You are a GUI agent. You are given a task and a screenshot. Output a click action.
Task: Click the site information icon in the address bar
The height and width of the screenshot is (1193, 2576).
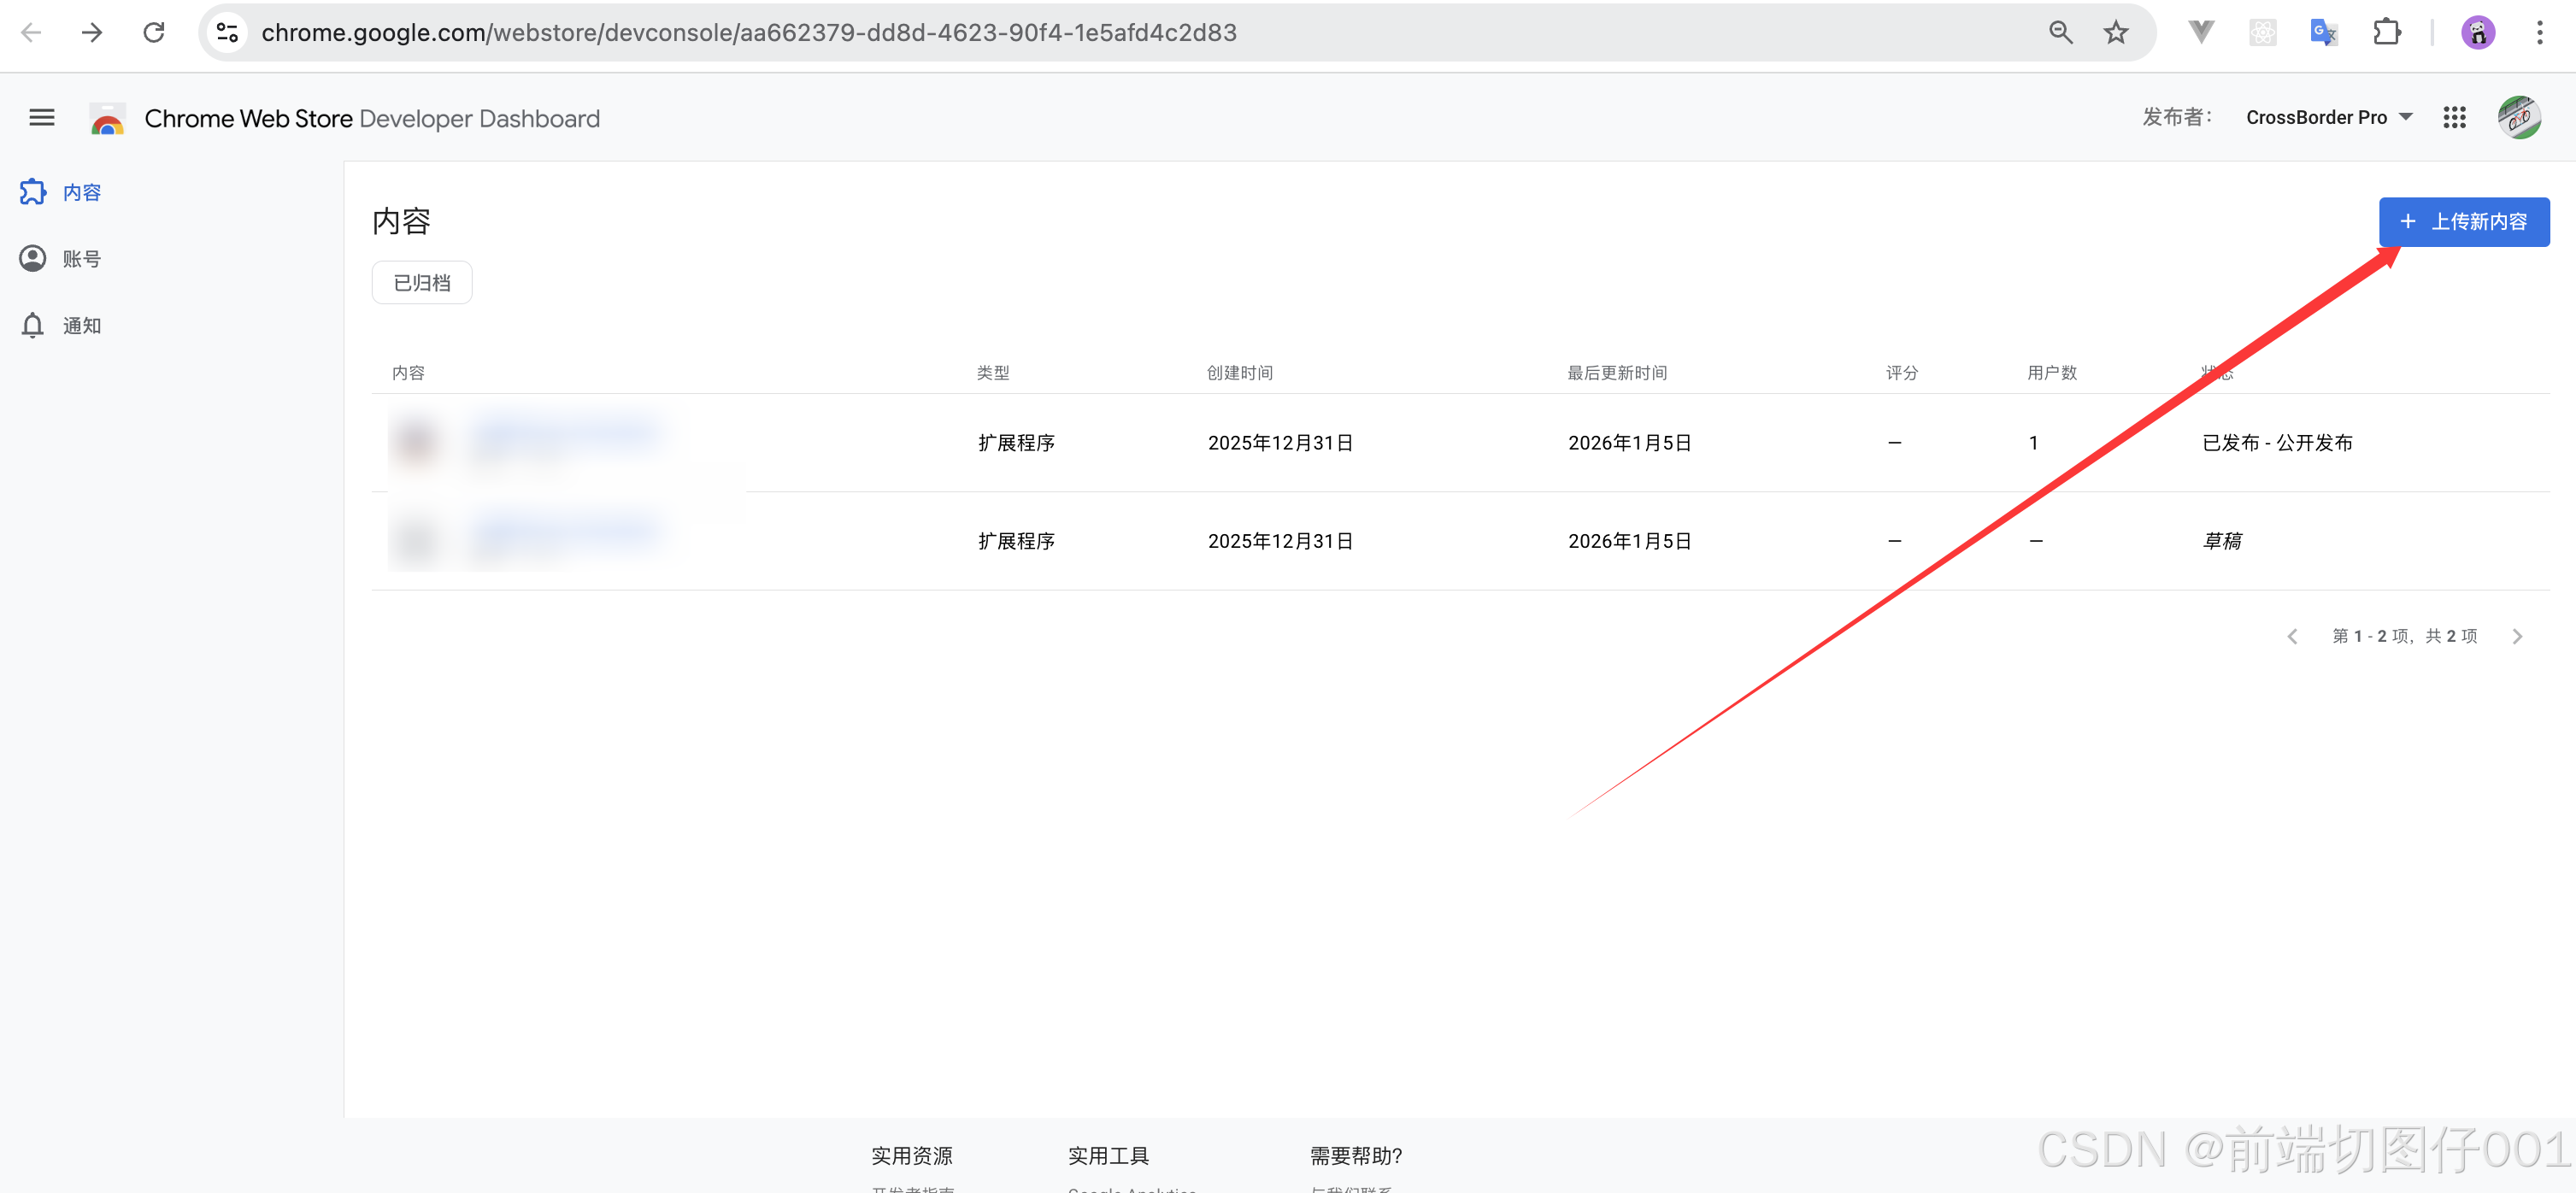pos(228,33)
